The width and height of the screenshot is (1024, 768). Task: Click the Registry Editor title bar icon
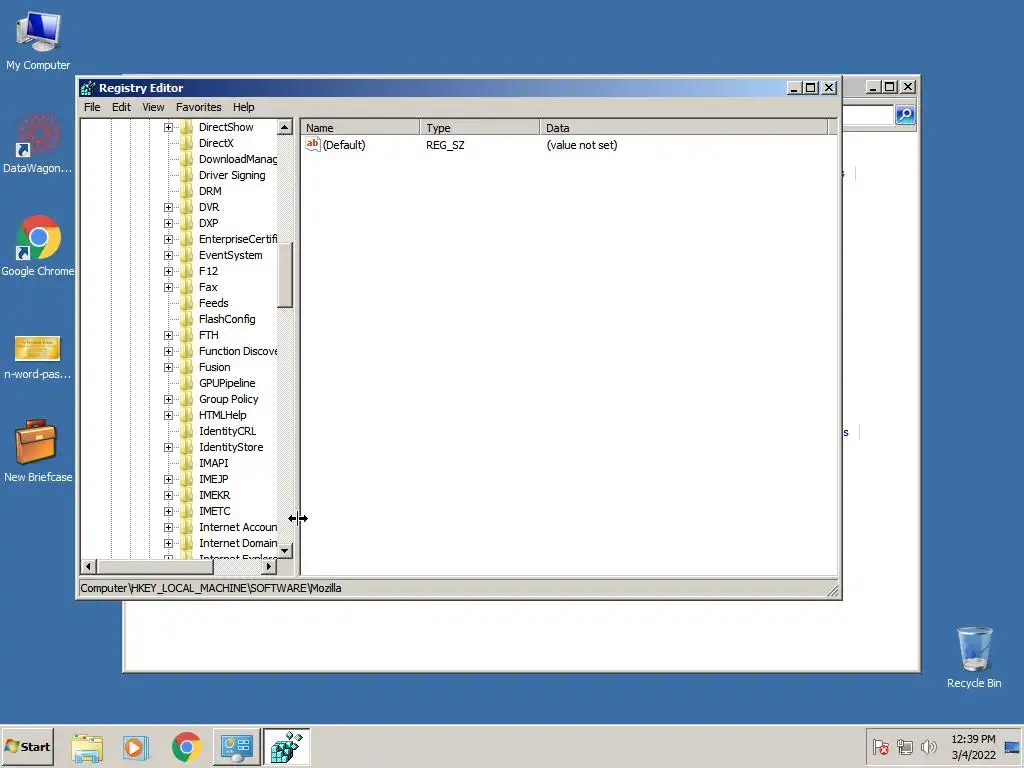[88, 88]
